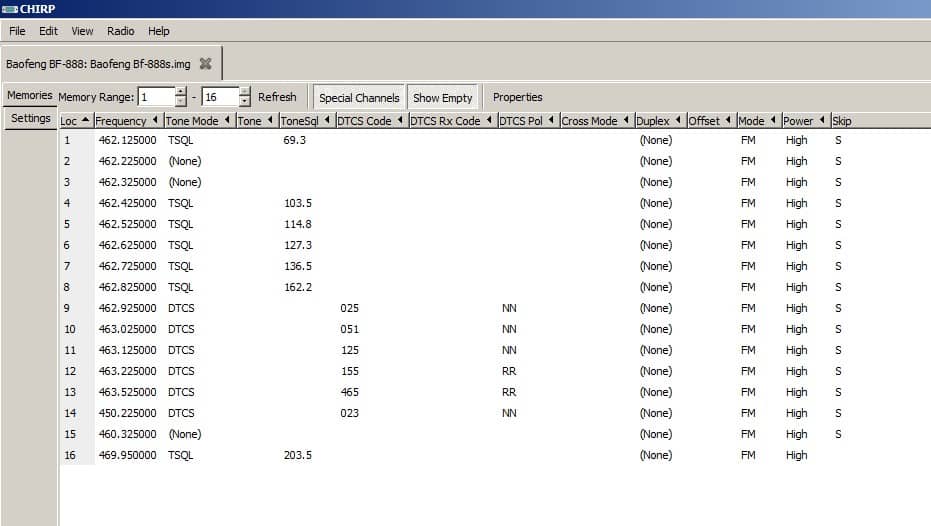Select ToneSql value 136.5

click(x=297, y=266)
